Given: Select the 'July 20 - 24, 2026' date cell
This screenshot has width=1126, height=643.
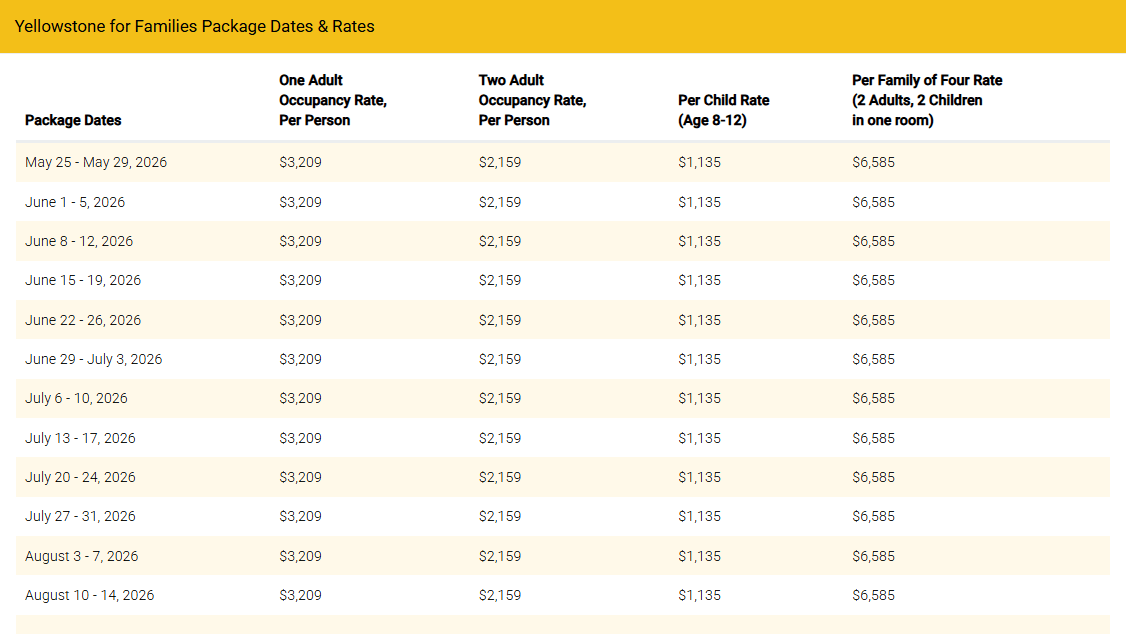Looking at the screenshot, I should tap(80, 477).
